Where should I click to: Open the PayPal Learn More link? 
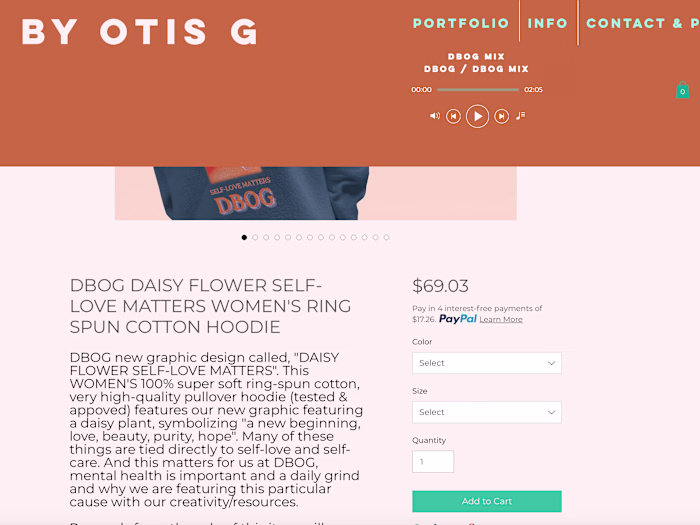pos(501,320)
